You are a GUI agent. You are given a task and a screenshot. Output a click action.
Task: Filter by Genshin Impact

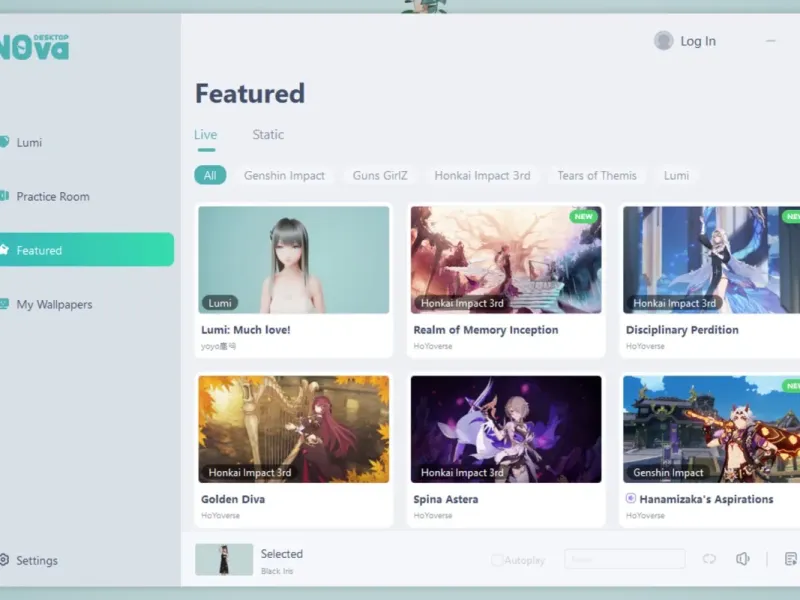click(284, 176)
